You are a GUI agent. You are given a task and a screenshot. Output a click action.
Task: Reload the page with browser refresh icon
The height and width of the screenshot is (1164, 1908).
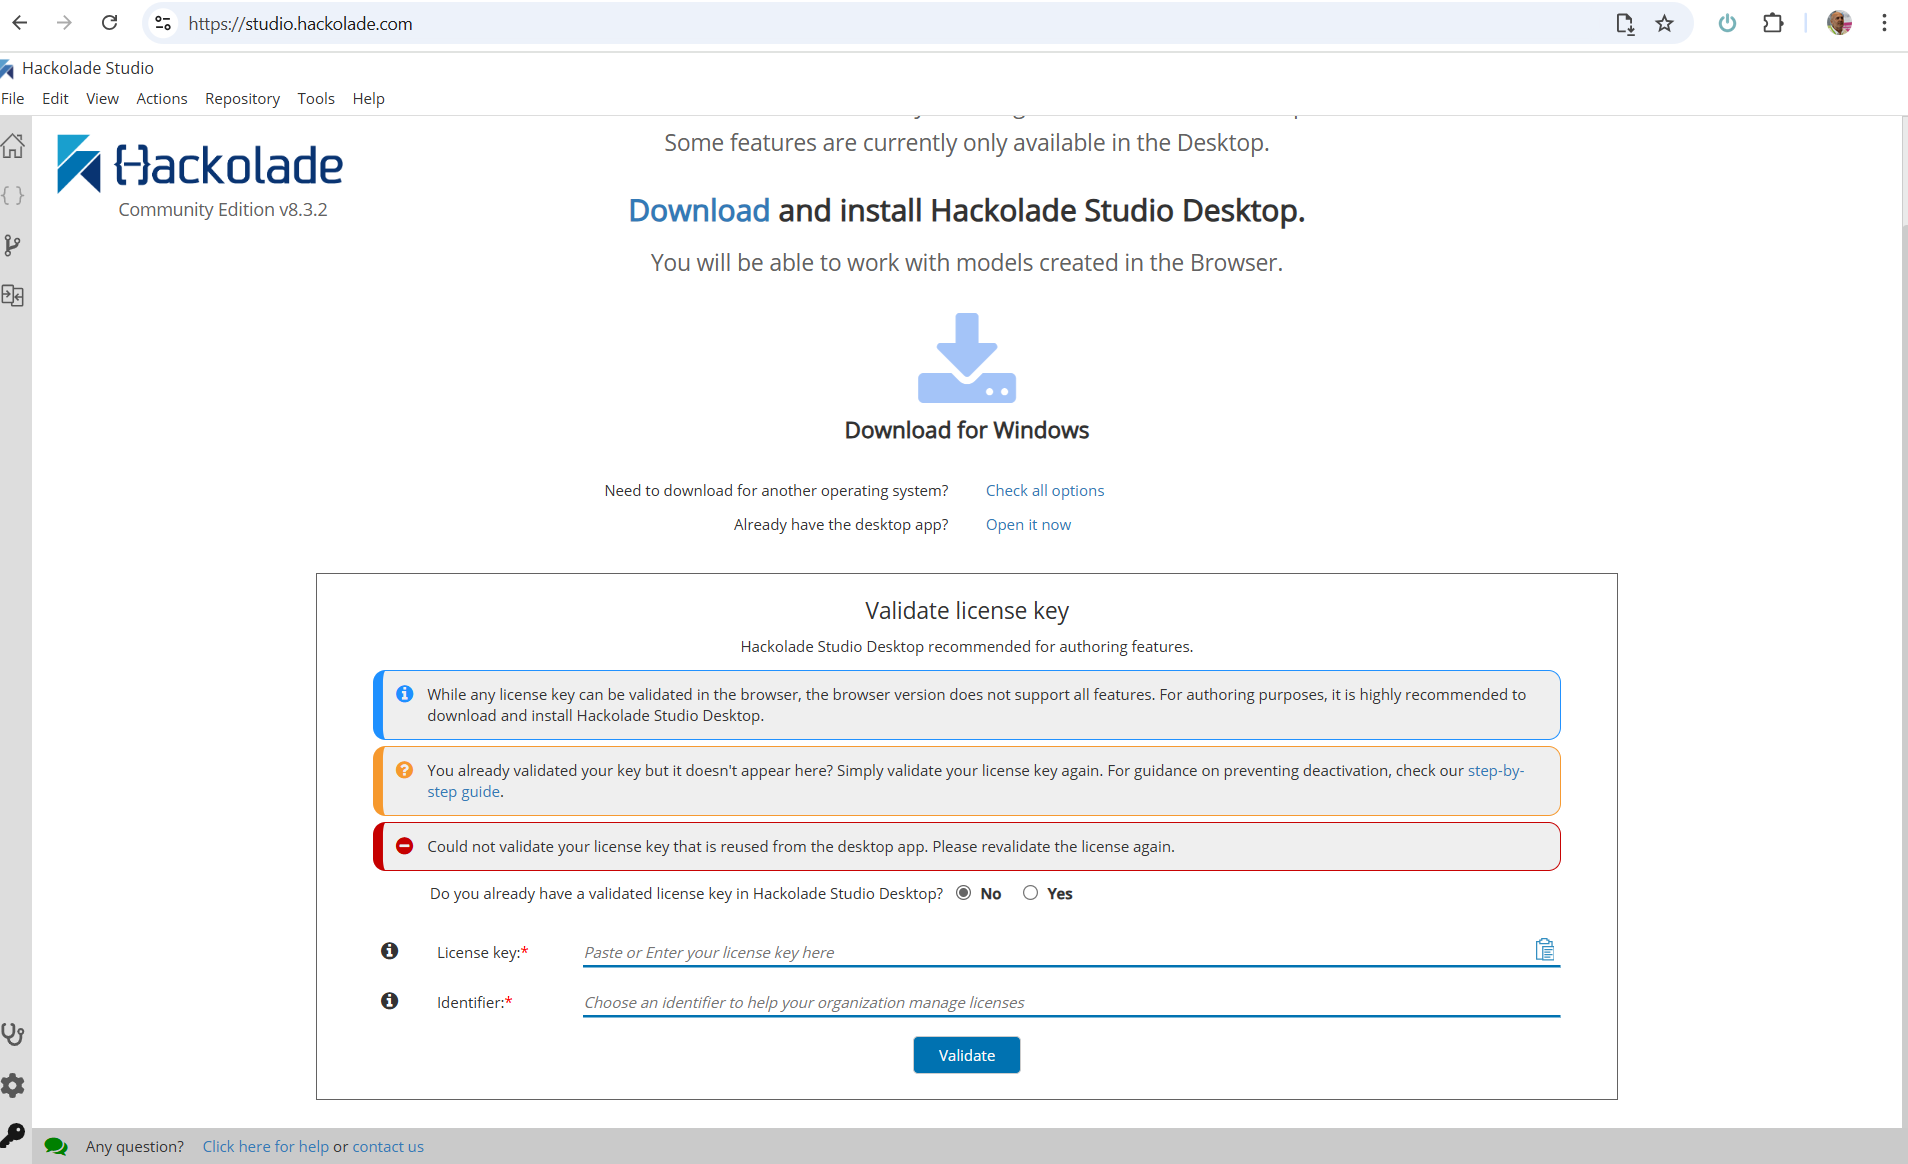[110, 23]
